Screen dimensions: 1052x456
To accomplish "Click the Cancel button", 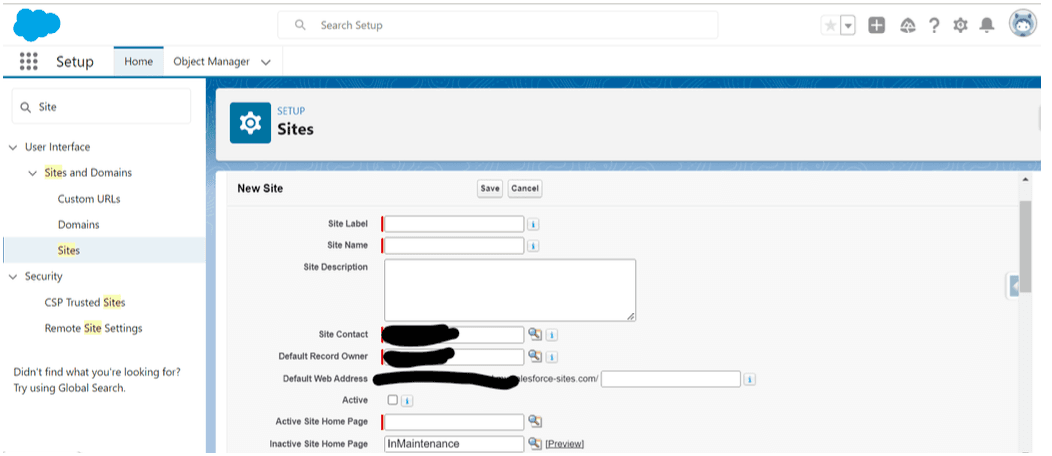I will (524, 188).
